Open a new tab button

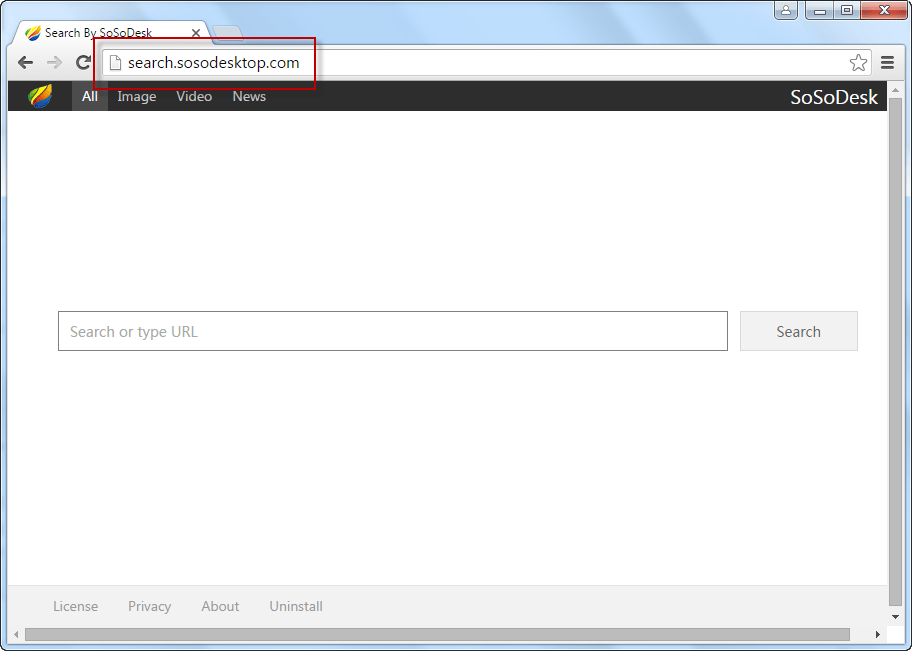coord(227,34)
